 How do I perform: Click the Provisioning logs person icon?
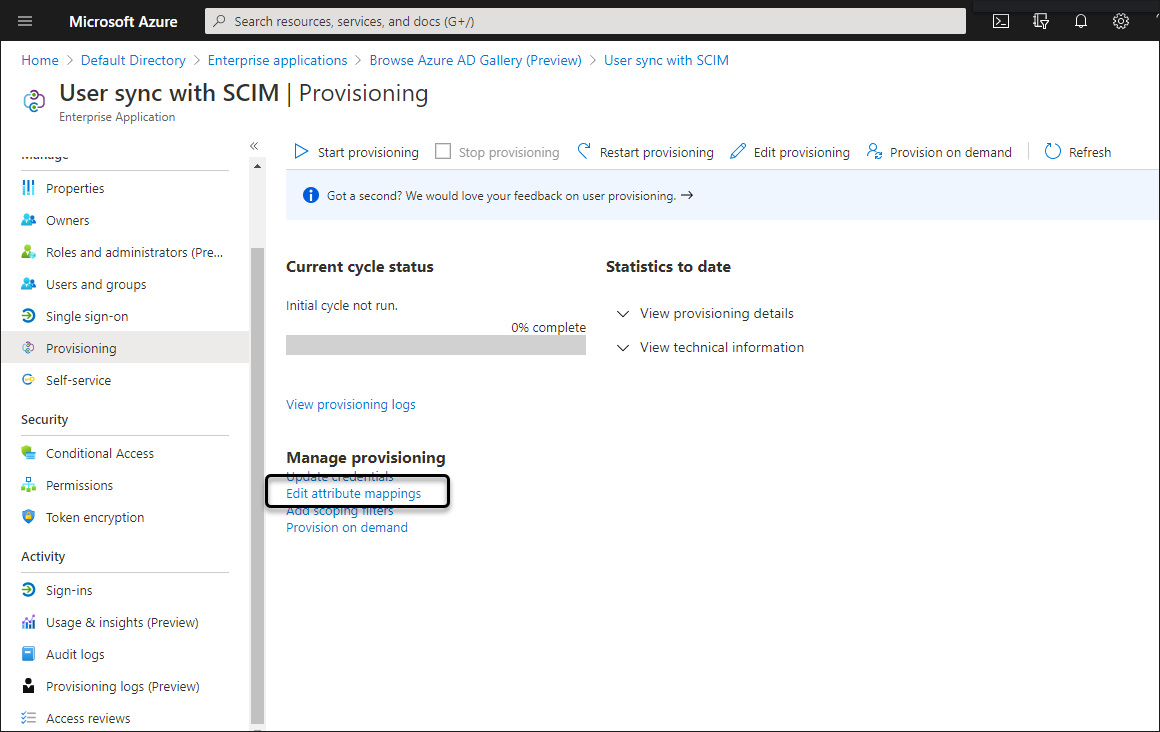tap(29, 685)
